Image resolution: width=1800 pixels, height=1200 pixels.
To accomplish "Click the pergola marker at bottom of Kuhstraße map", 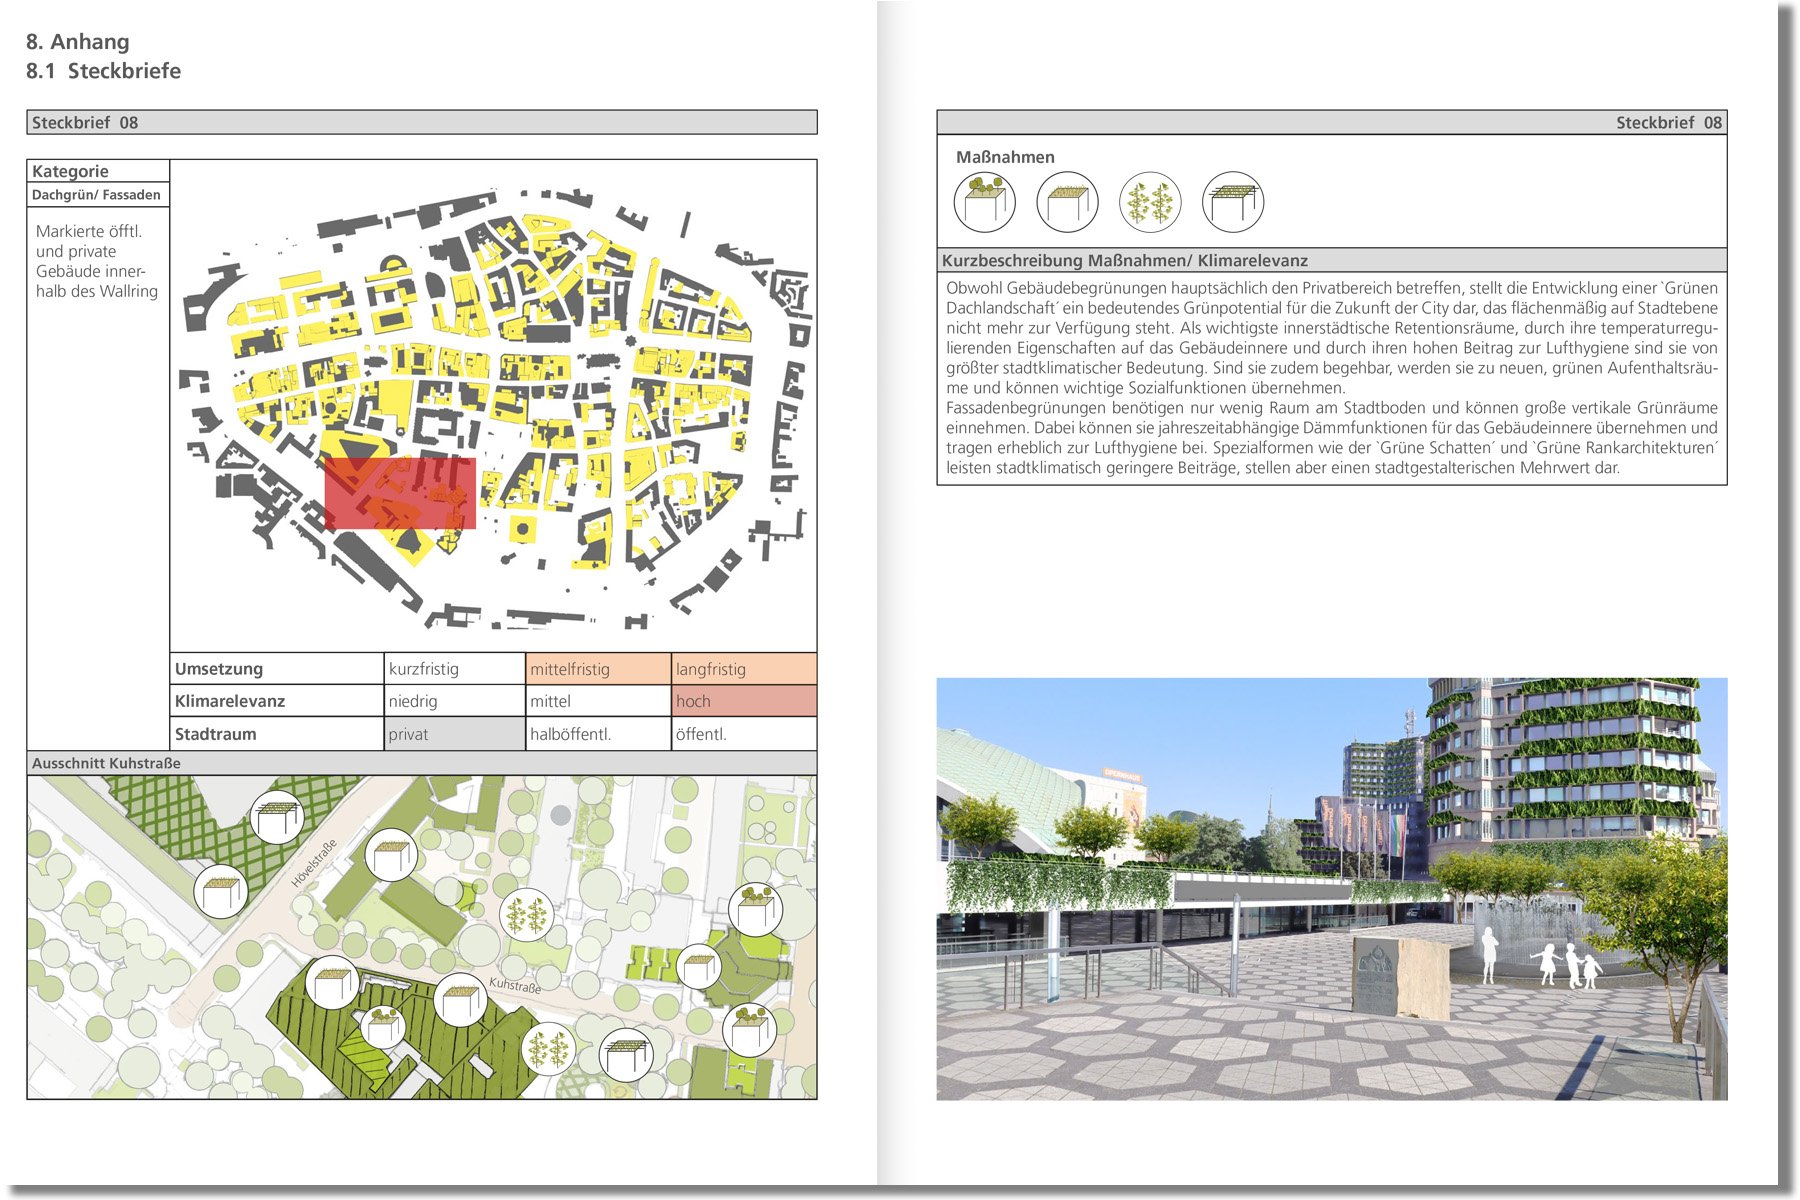I will 626,1055.
